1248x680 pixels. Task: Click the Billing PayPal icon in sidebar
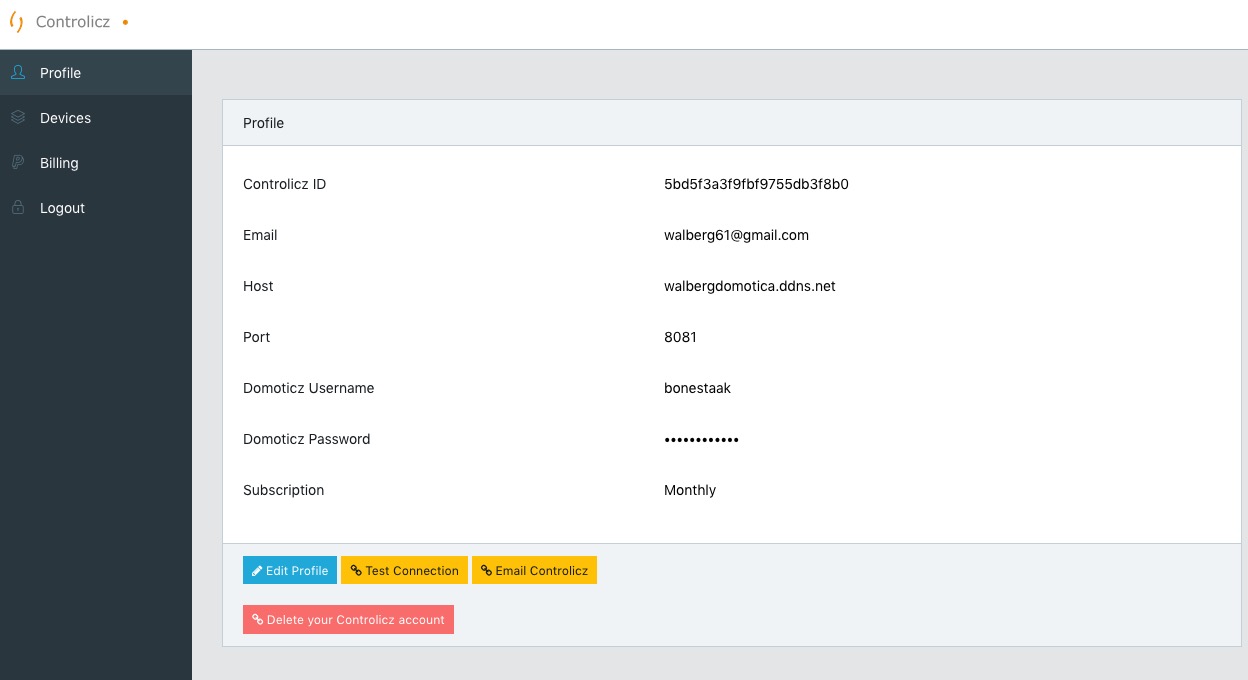[x=18, y=162]
